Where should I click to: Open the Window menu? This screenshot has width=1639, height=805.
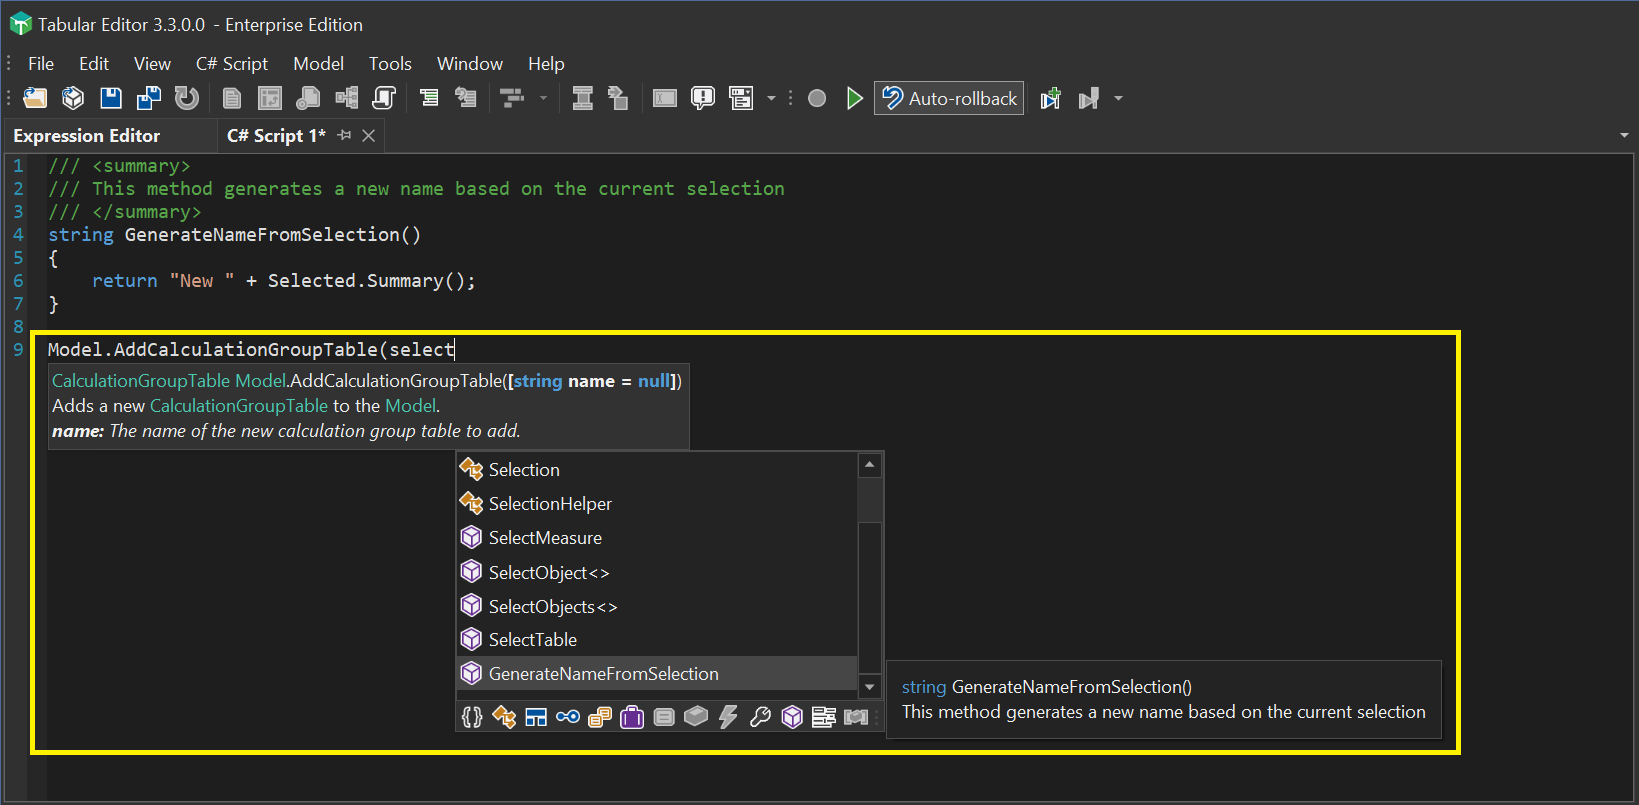point(470,64)
